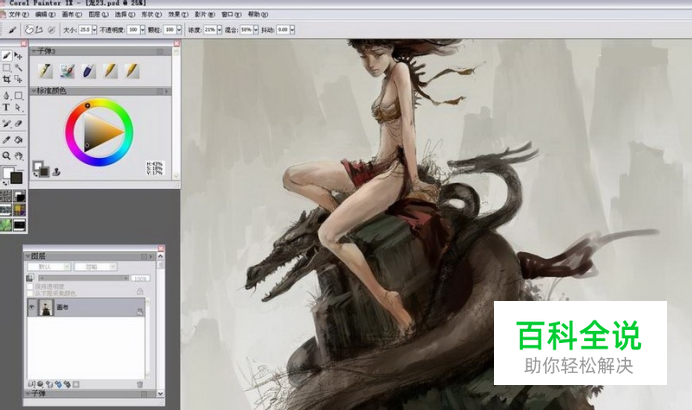692x410 pixels.
Task: Open the size value dropdown
Action: (94, 30)
